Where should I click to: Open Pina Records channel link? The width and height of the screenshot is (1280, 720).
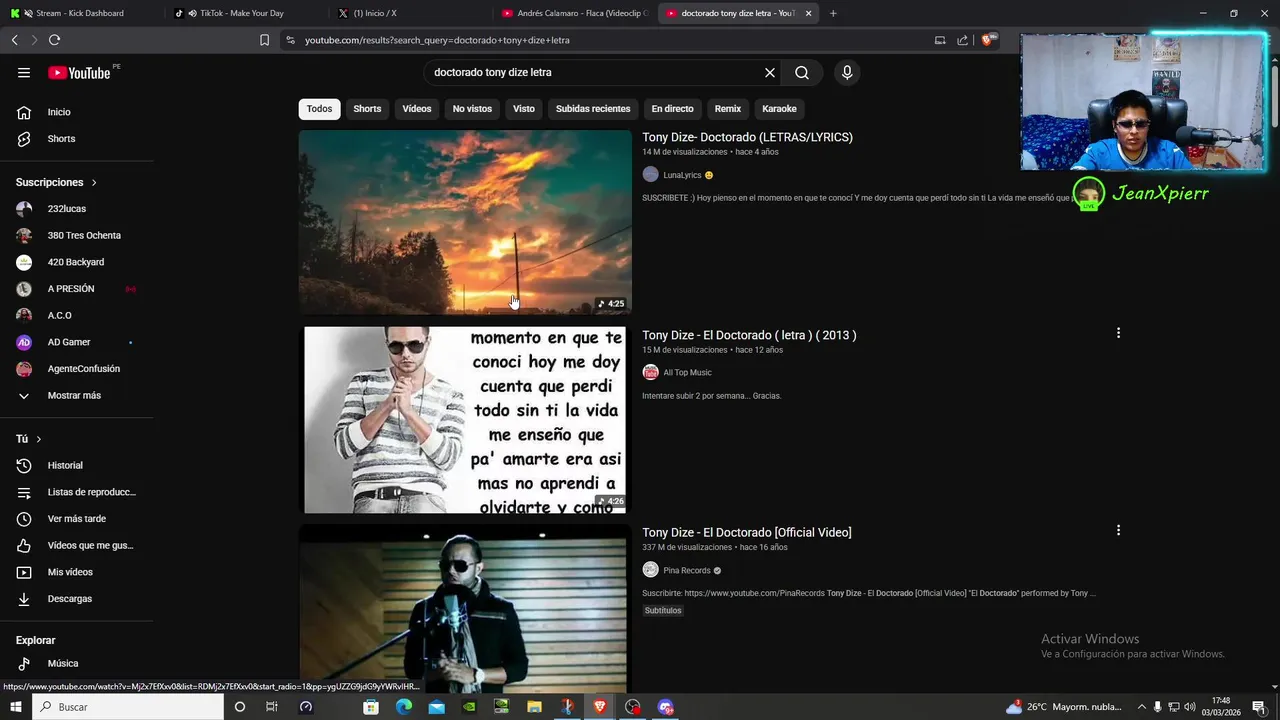coord(687,570)
